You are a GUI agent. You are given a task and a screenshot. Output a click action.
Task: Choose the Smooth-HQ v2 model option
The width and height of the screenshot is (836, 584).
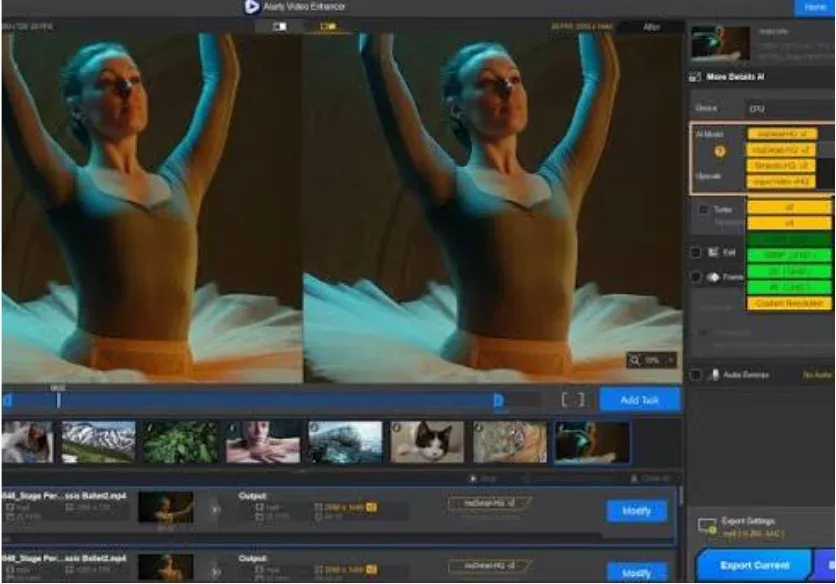pos(782,166)
